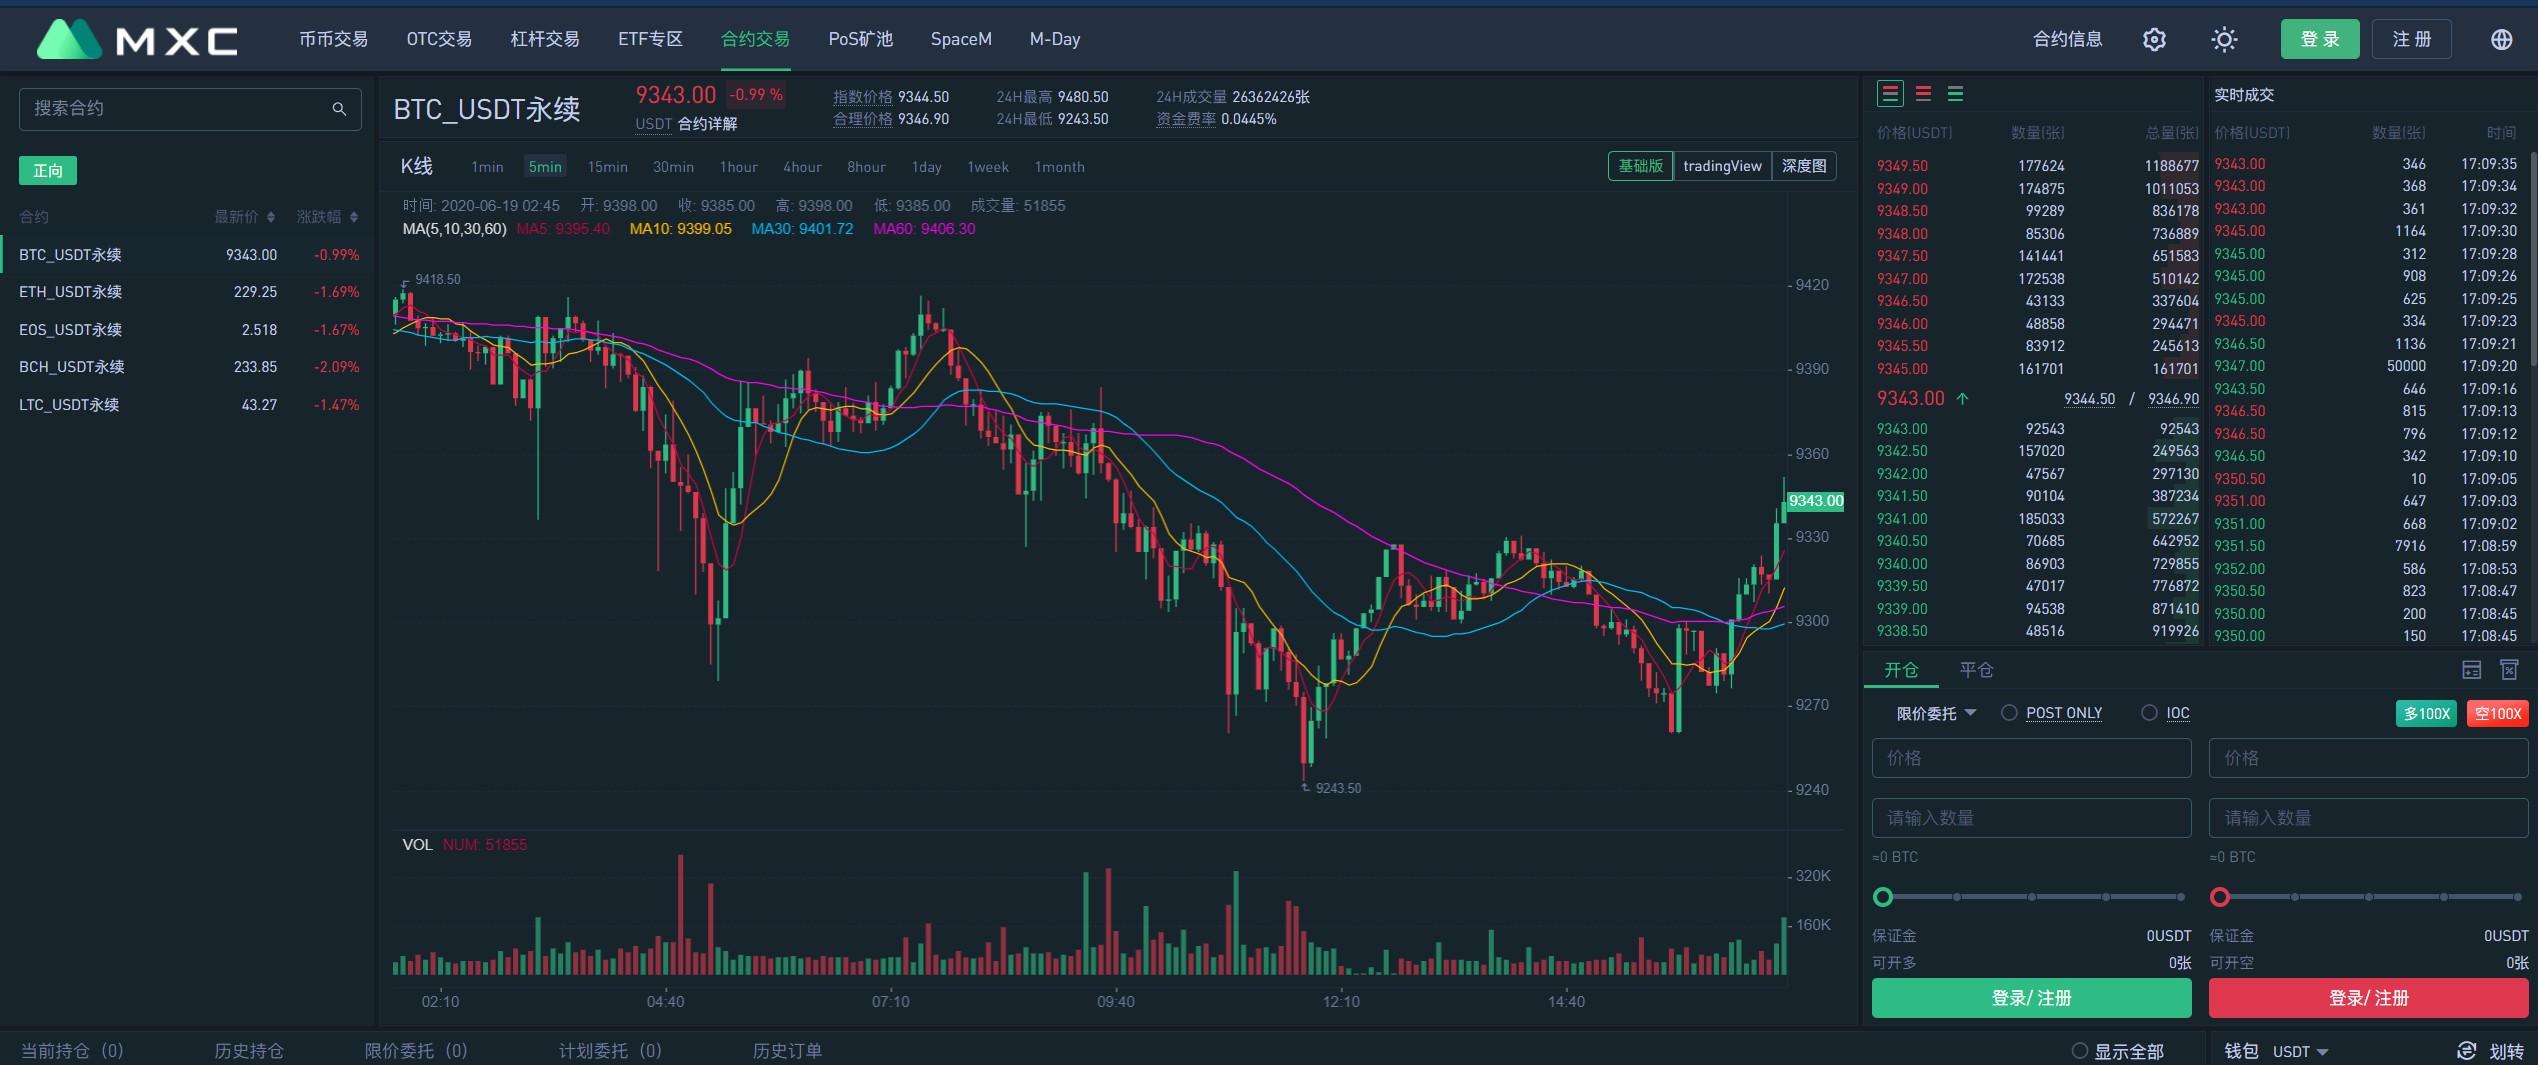Click the search magnifier icon
The height and width of the screenshot is (1065, 2538).
(339, 109)
